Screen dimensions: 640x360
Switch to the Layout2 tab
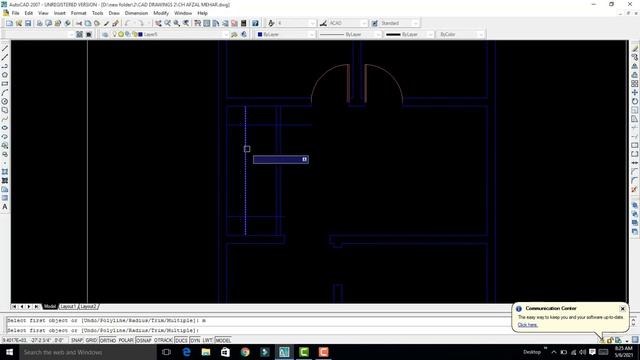click(88, 307)
